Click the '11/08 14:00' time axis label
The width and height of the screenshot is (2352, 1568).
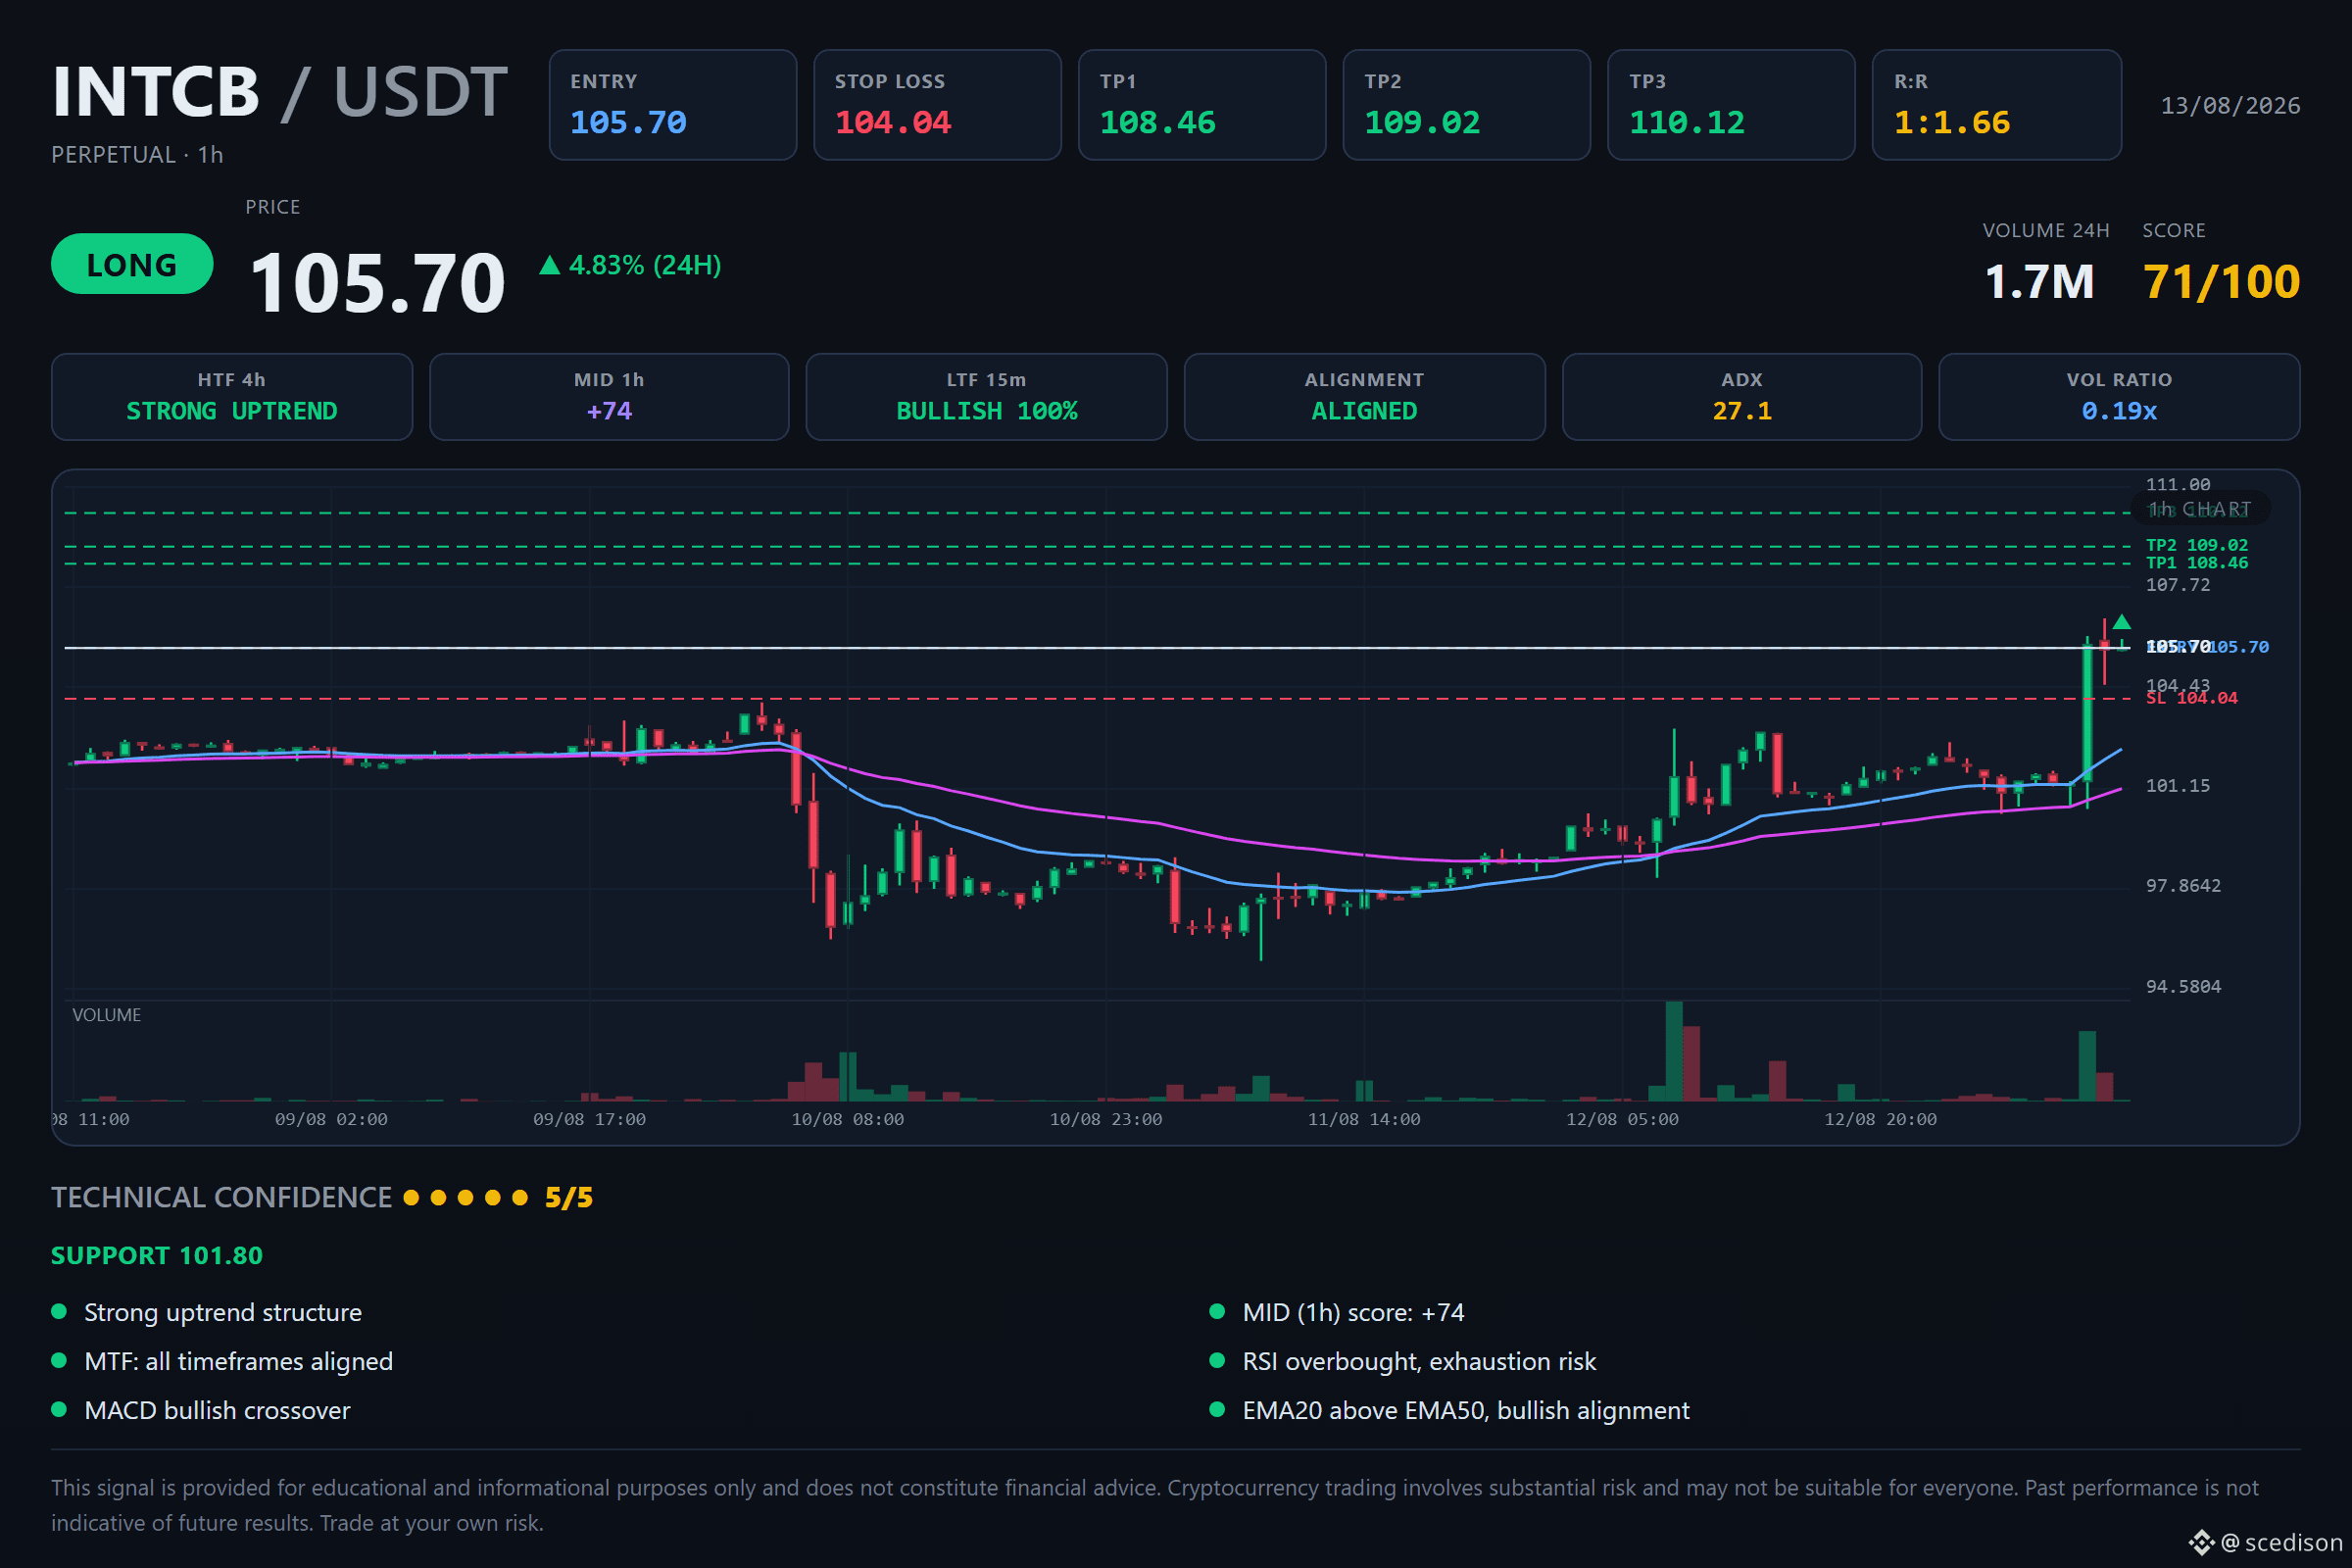pyautogui.click(x=1364, y=1120)
